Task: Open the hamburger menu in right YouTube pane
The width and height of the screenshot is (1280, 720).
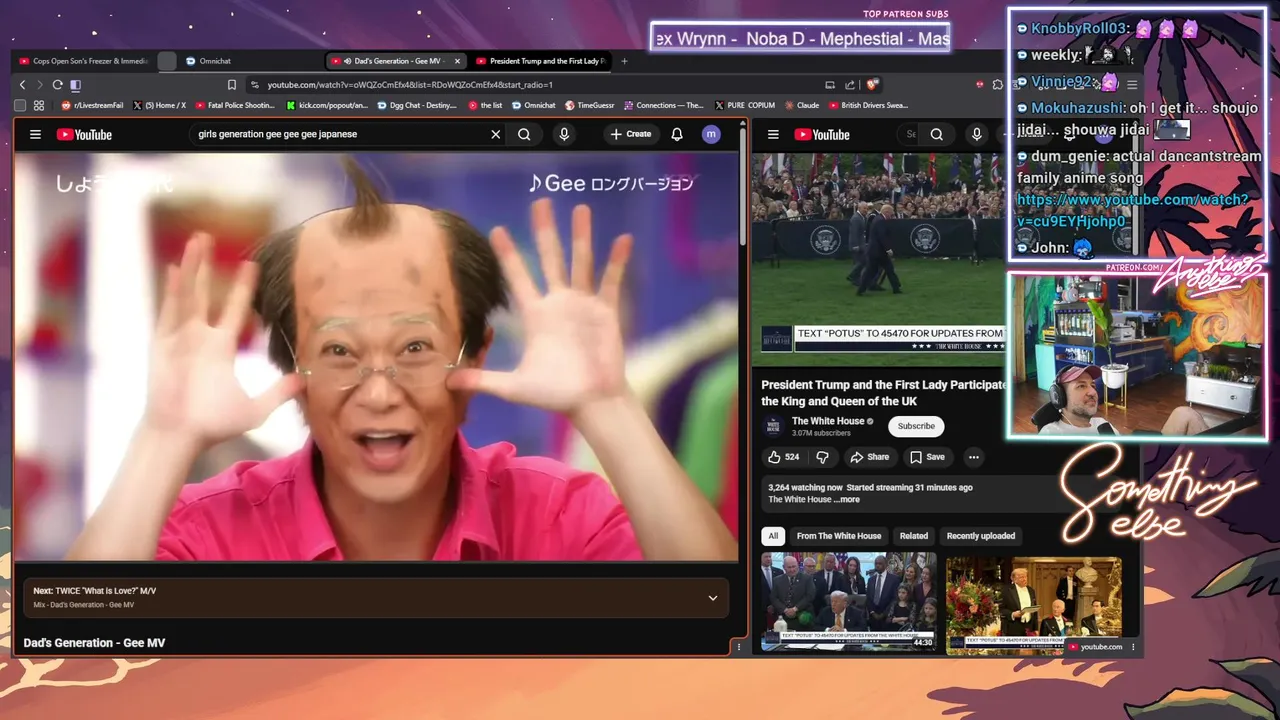Action: click(773, 134)
